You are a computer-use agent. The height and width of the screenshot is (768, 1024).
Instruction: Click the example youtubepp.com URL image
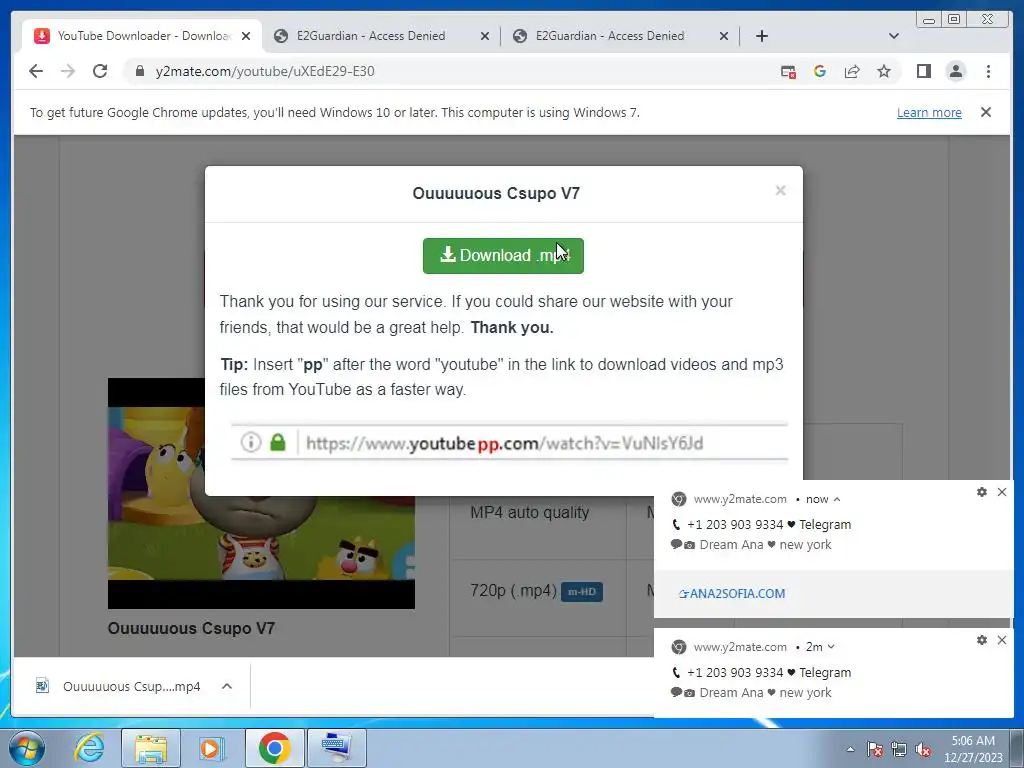point(509,443)
